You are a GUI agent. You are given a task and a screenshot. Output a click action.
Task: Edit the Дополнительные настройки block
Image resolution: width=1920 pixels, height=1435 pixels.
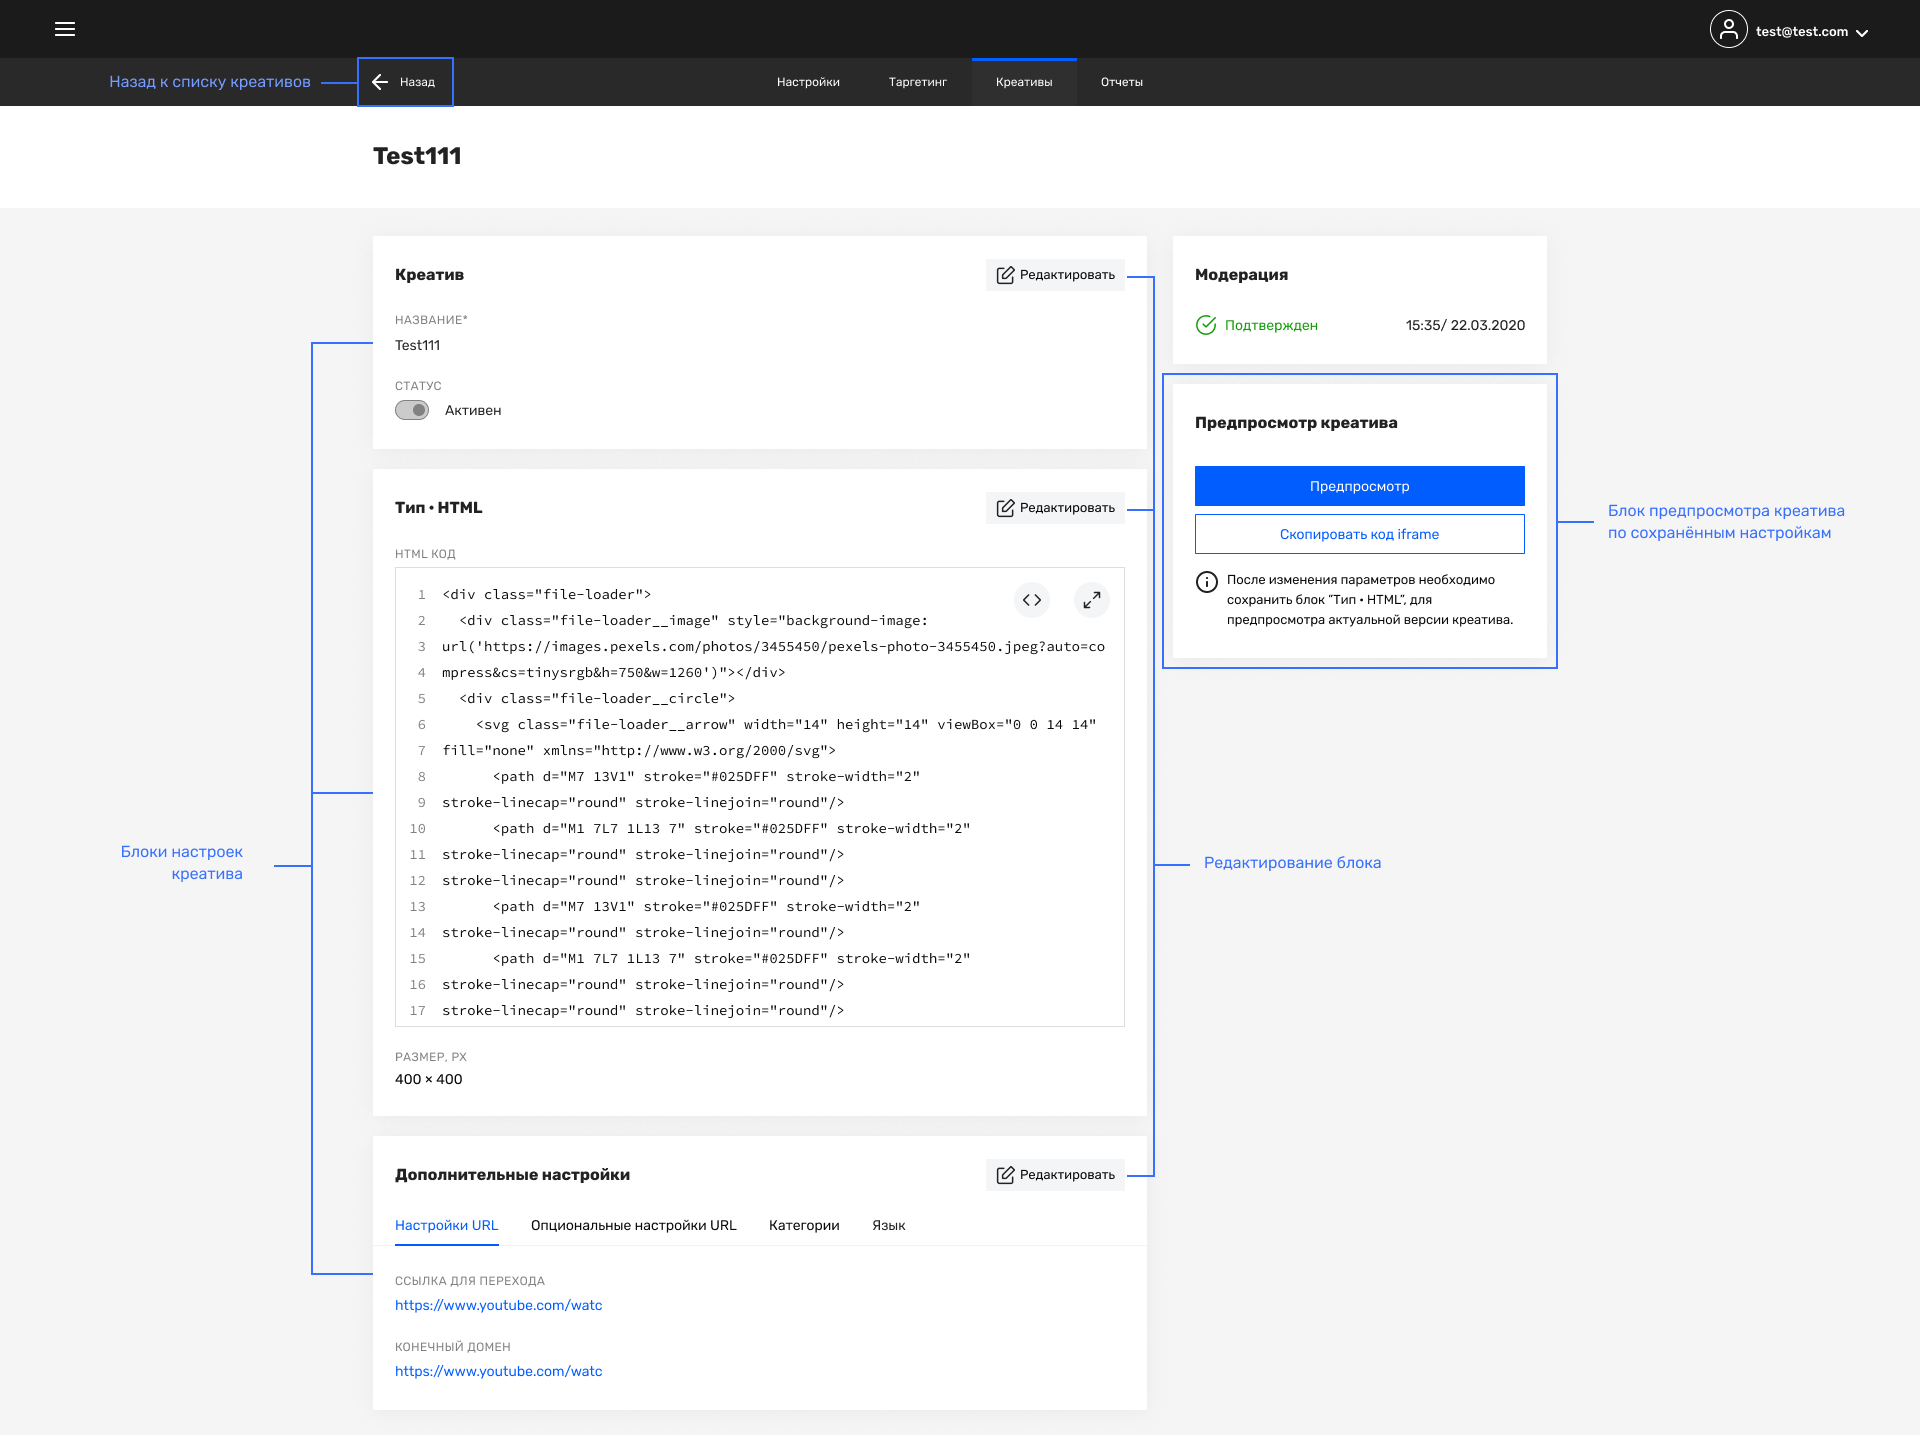point(1055,1175)
